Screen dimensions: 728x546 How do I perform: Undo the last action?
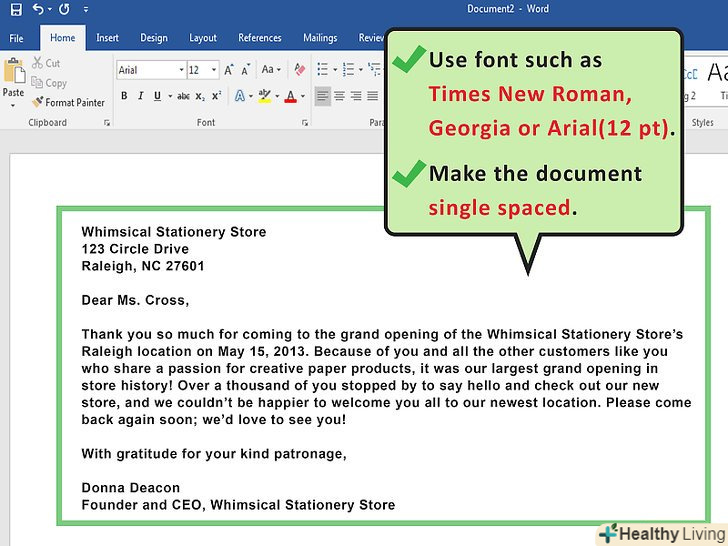coord(38,9)
